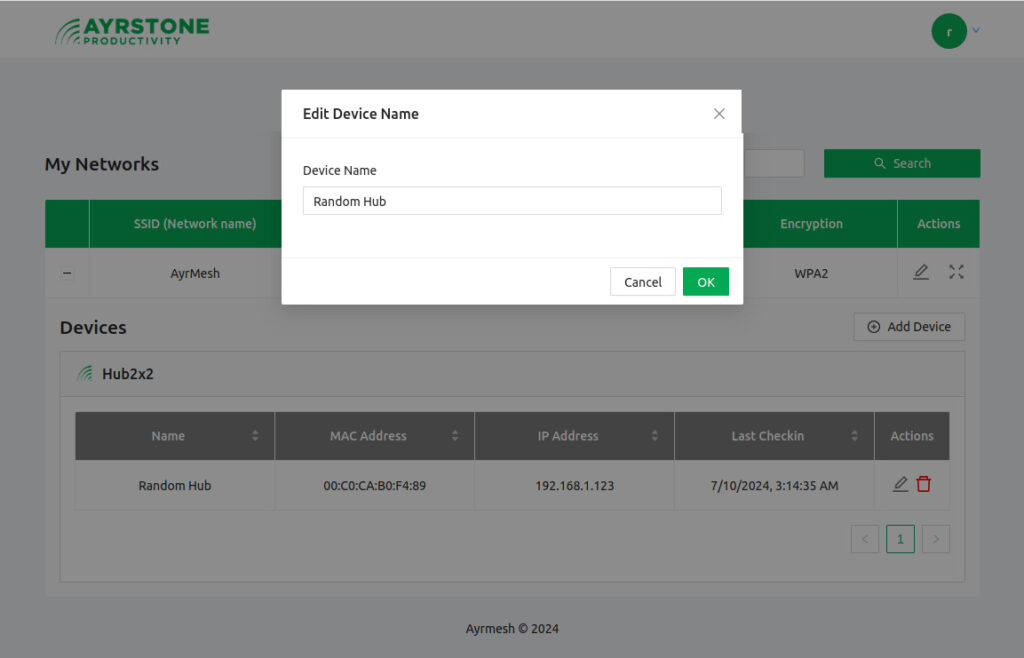Click the Ayrstone Productivity logo

132,30
